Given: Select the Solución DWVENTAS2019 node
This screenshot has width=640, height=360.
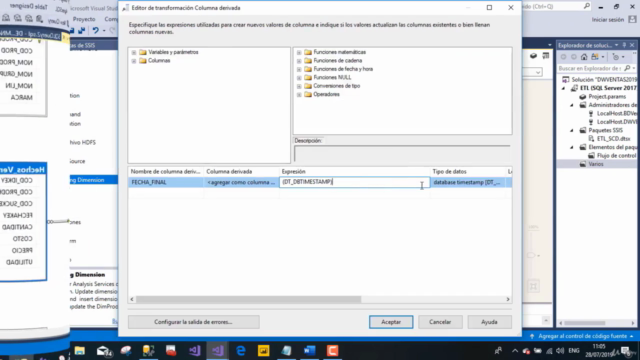Looking at the screenshot, I should click(604, 80).
